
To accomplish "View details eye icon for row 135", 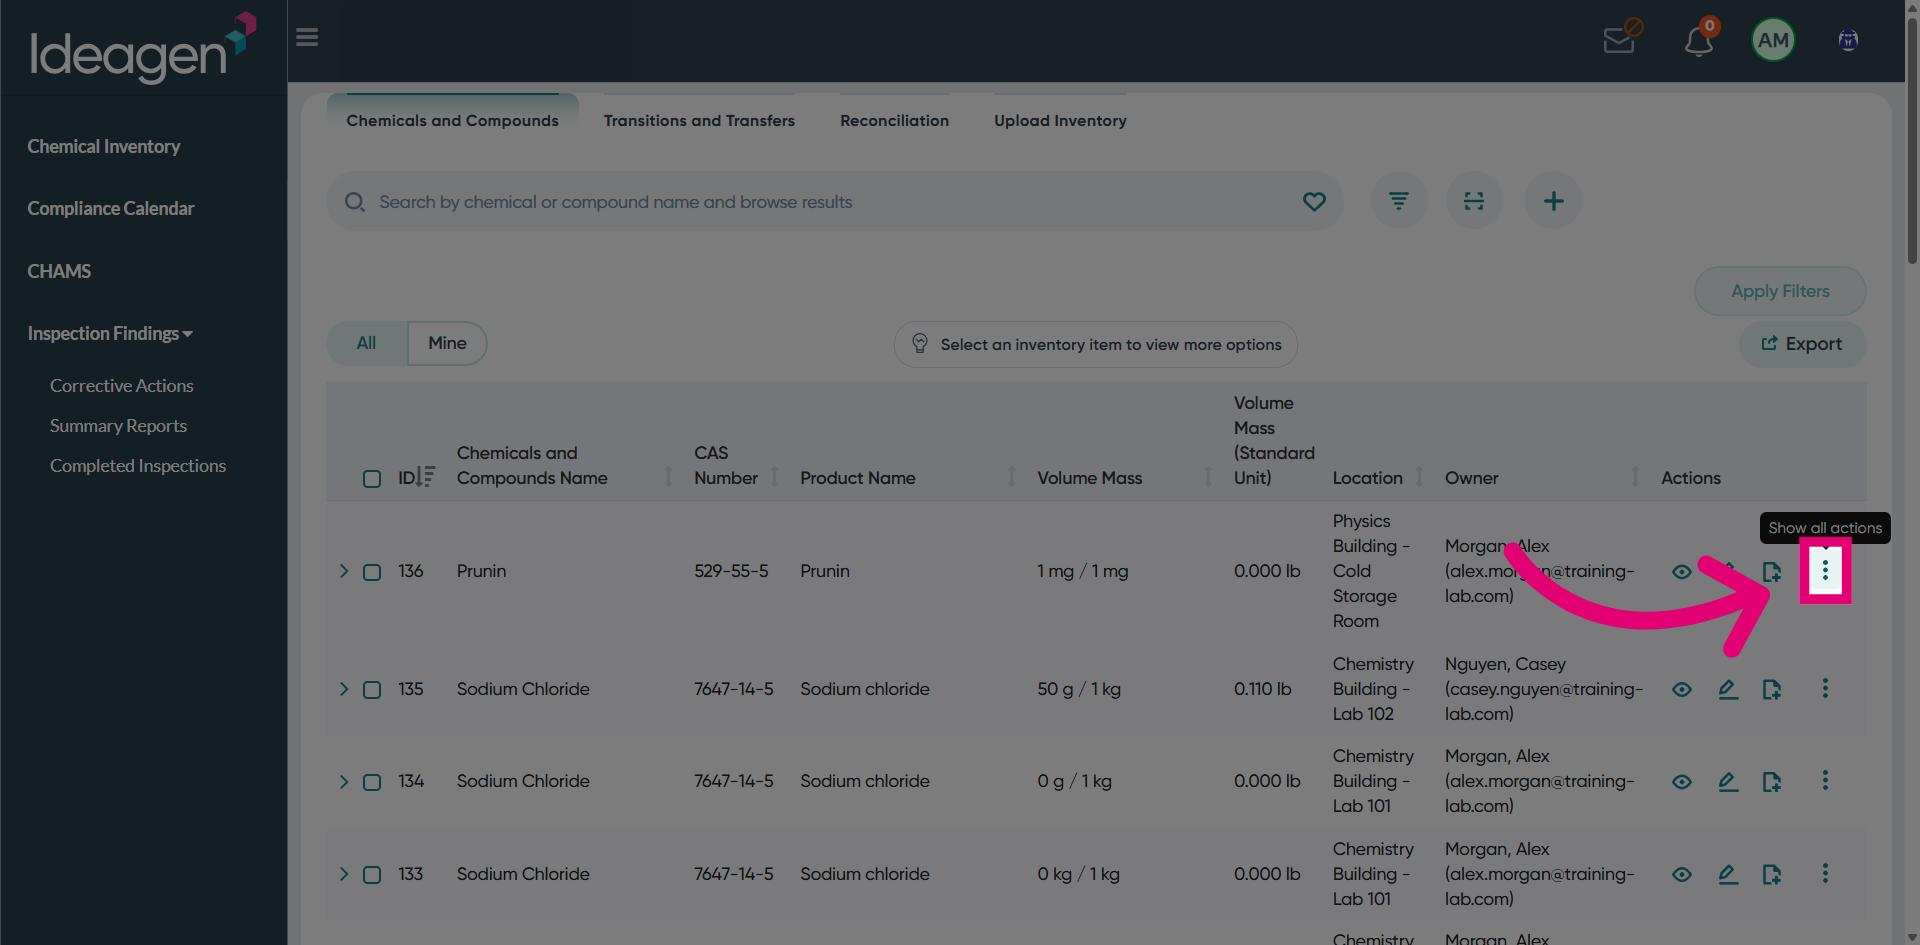I will click(x=1682, y=689).
